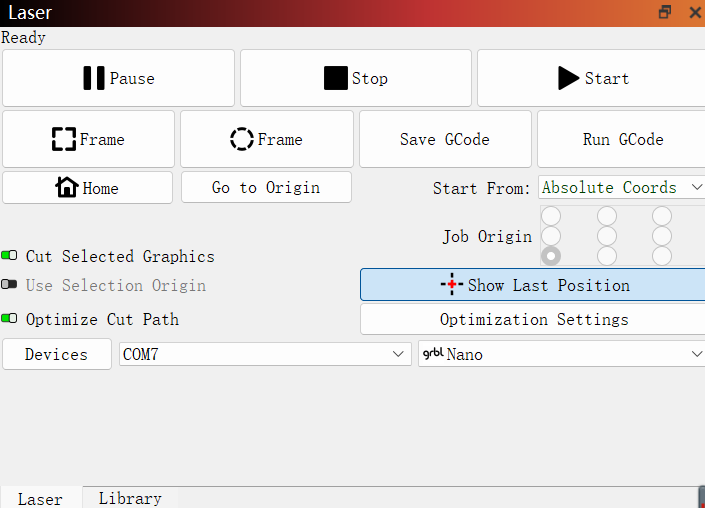Click the square Frame button
The image size is (705, 508).
(88, 139)
